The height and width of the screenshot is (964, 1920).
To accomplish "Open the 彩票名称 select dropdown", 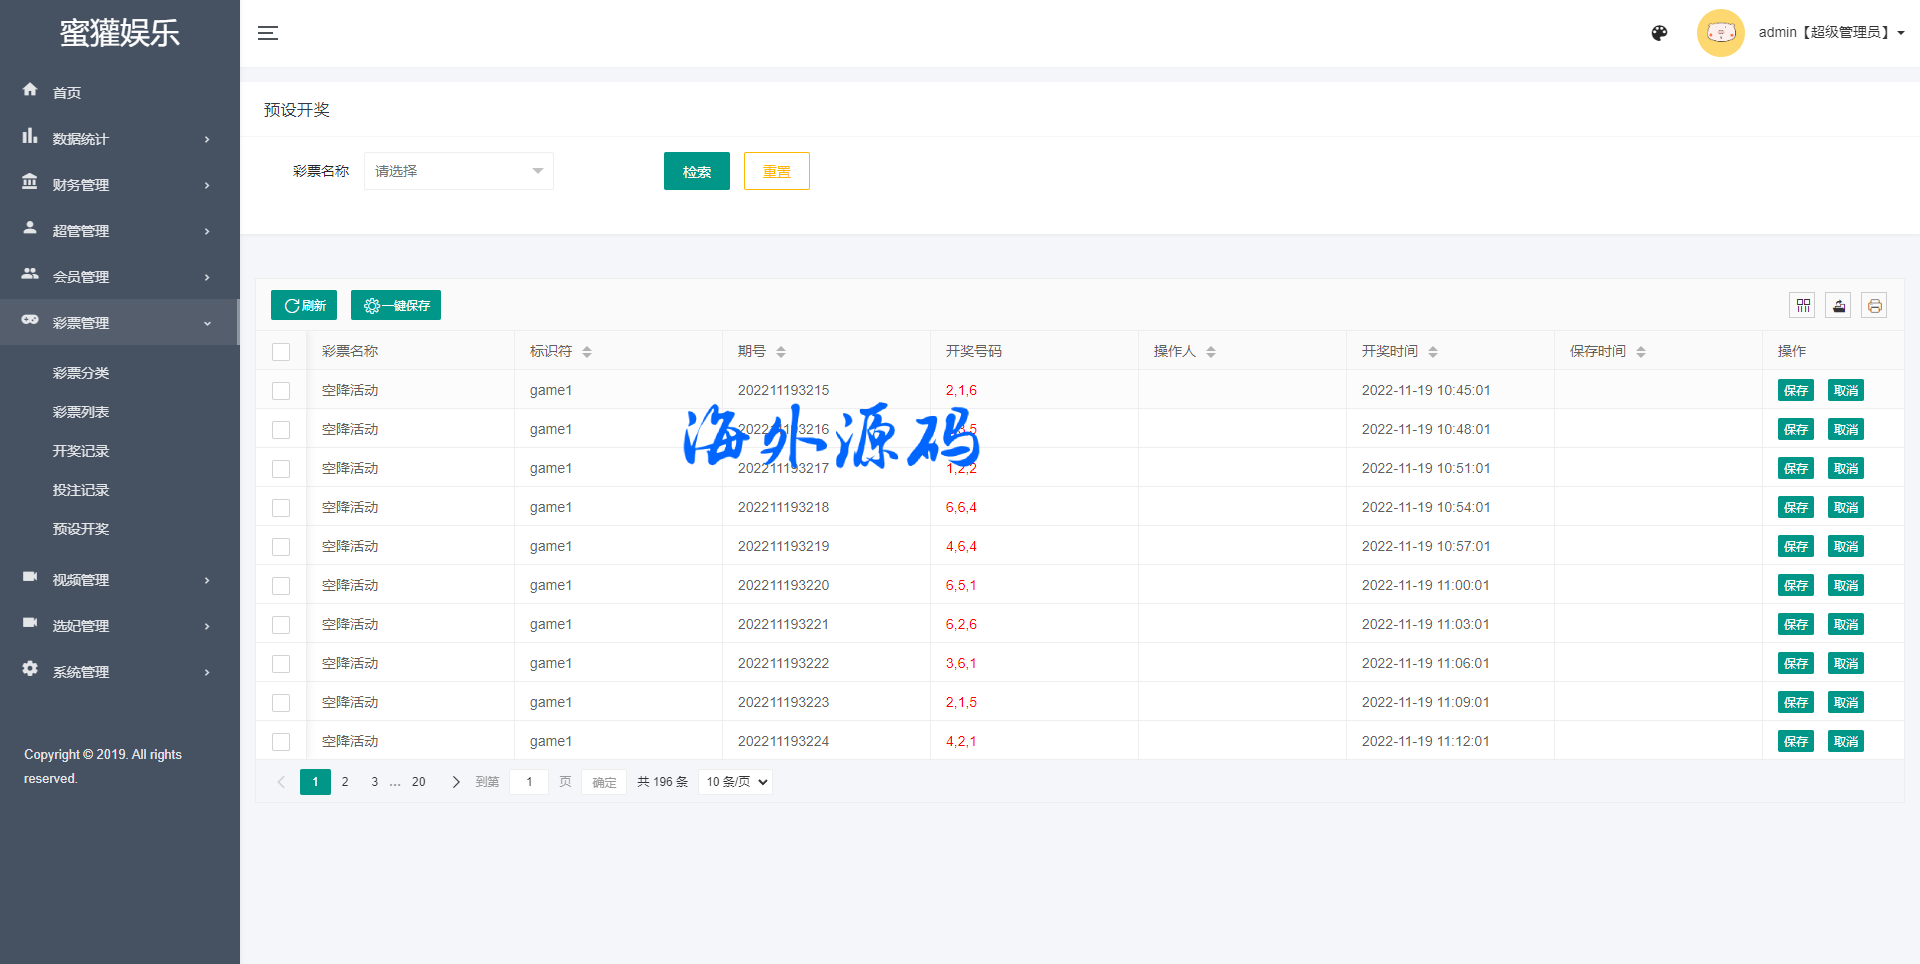I will tap(458, 171).
